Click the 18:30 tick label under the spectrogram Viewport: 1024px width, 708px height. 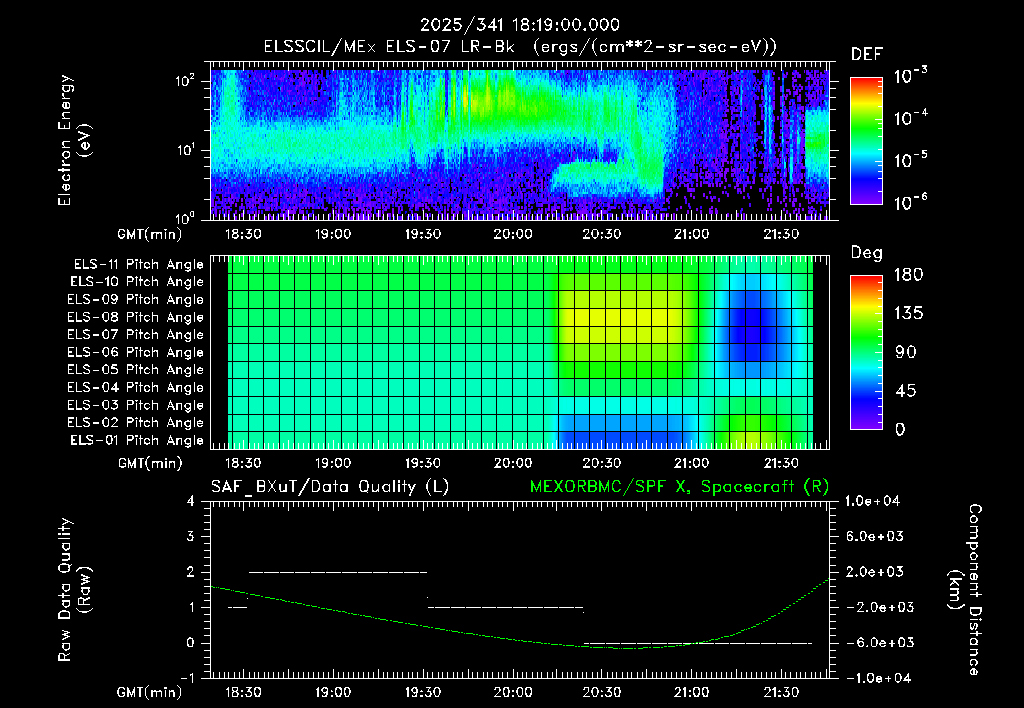tap(243, 234)
